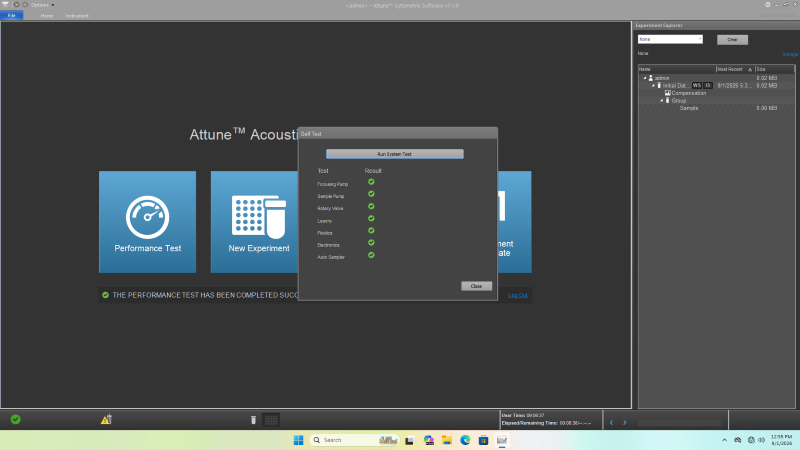Select the Compensation item in tree
This screenshot has width=800, height=450.
(x=688, y=93)
